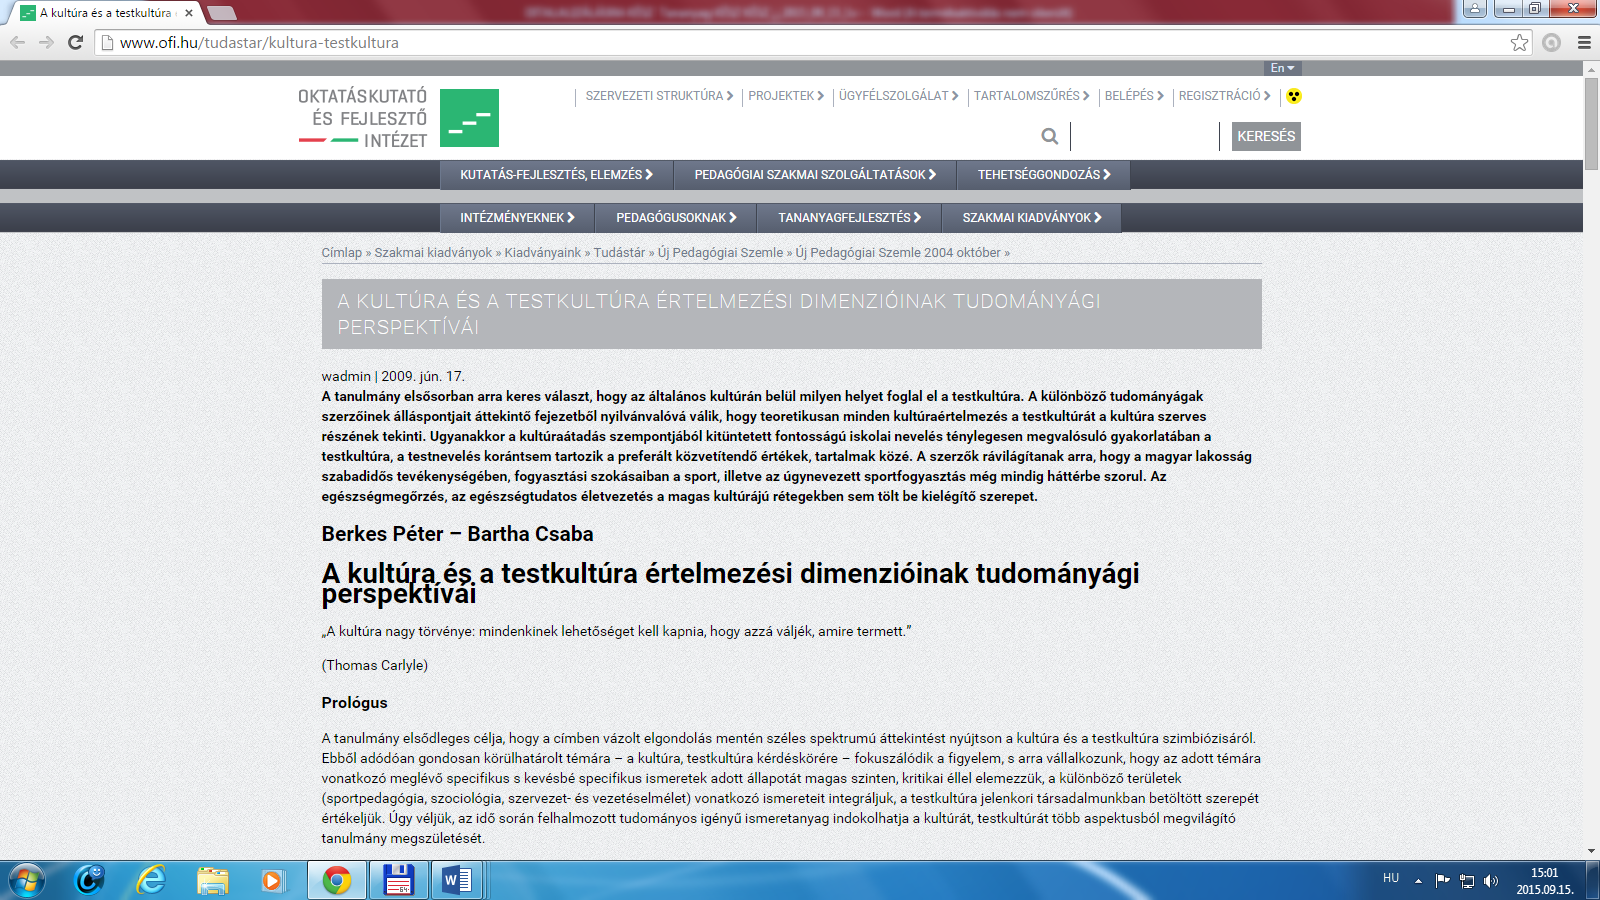This screenshot has width=1600, height=900.
Task: Open the Regisztráció link
Action: click(1224, 96)
